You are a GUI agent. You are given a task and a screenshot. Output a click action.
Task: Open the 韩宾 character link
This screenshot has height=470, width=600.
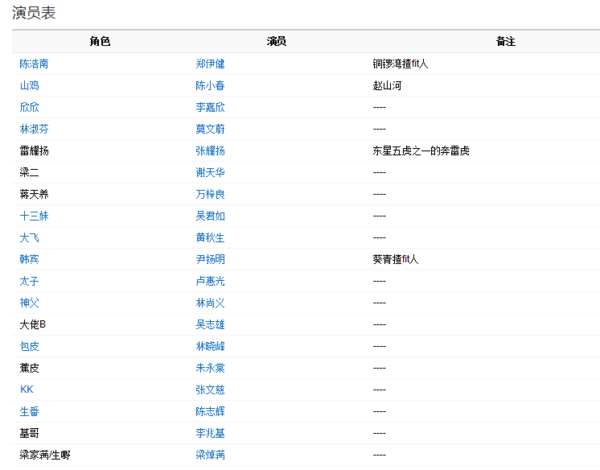(29, 259)
